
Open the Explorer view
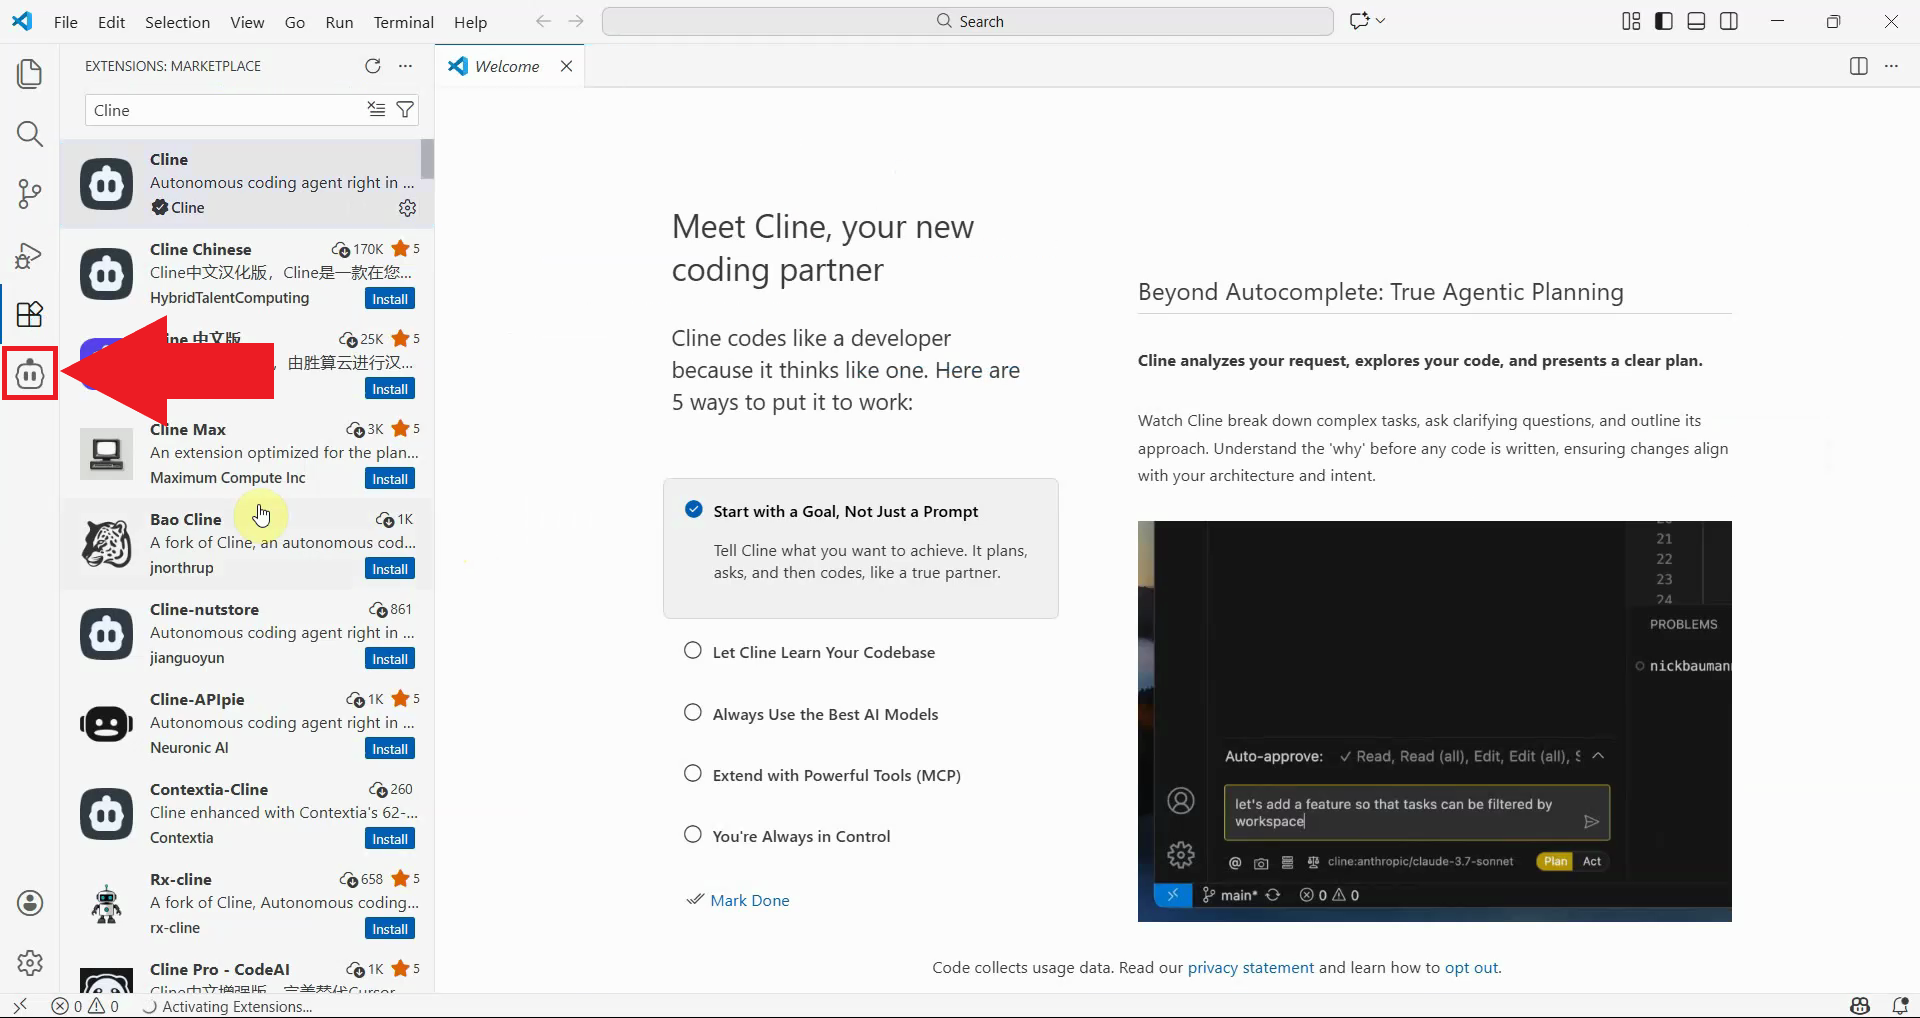[x=30, y=74]
